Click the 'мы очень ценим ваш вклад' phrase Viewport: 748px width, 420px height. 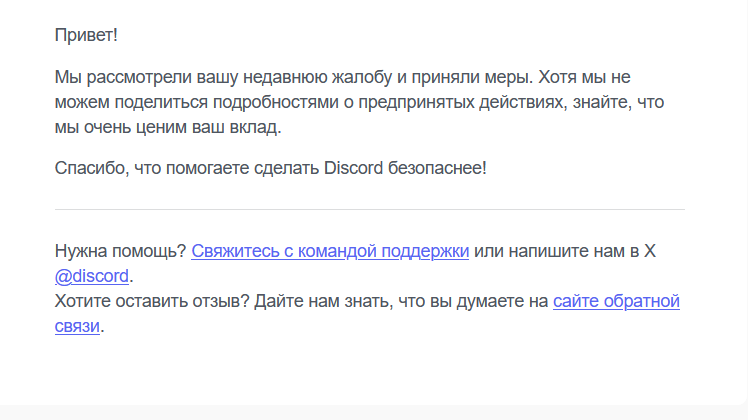point(166,127)
